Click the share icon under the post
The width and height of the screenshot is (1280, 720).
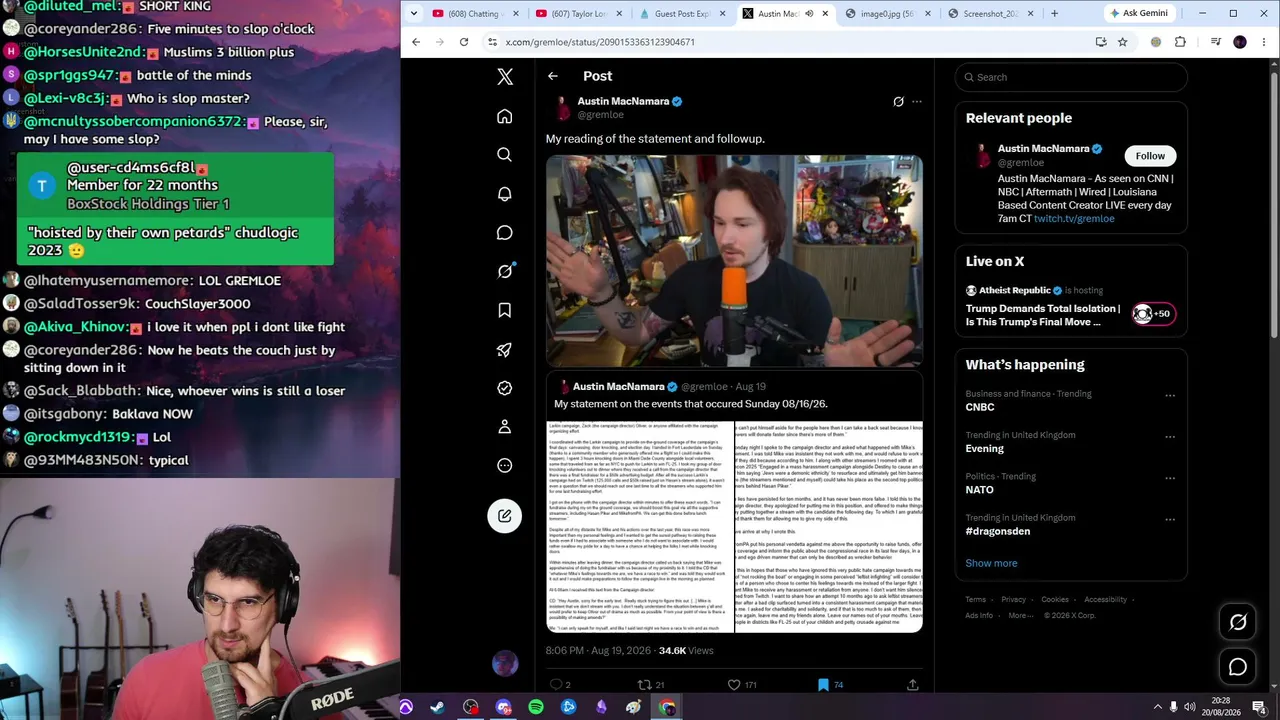click(x=912, y=685)
